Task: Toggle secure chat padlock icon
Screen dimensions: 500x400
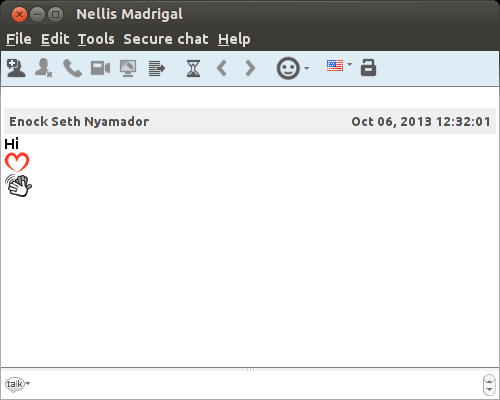Action: coord(368,68)
